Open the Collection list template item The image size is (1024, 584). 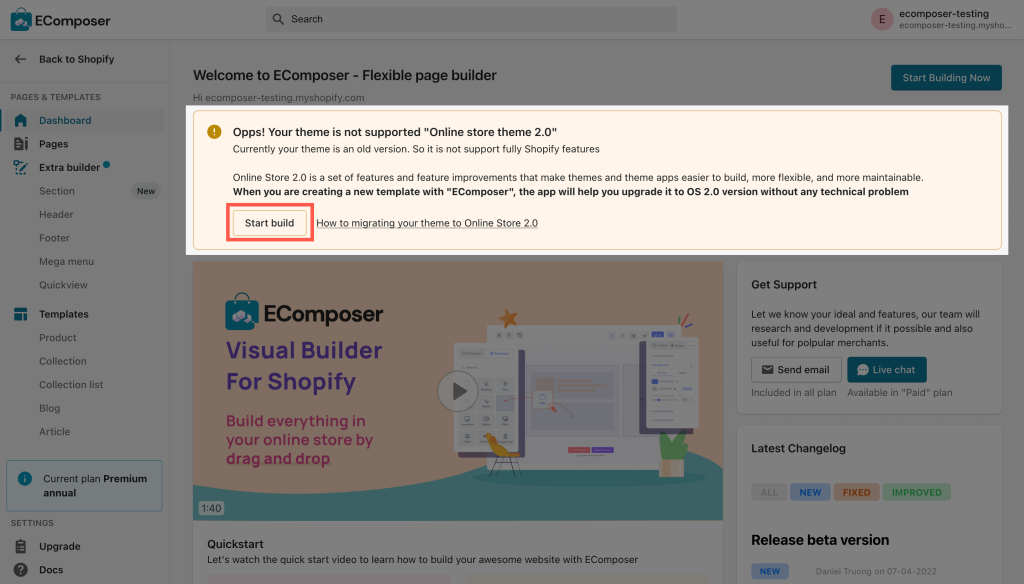tap(71, 385)
